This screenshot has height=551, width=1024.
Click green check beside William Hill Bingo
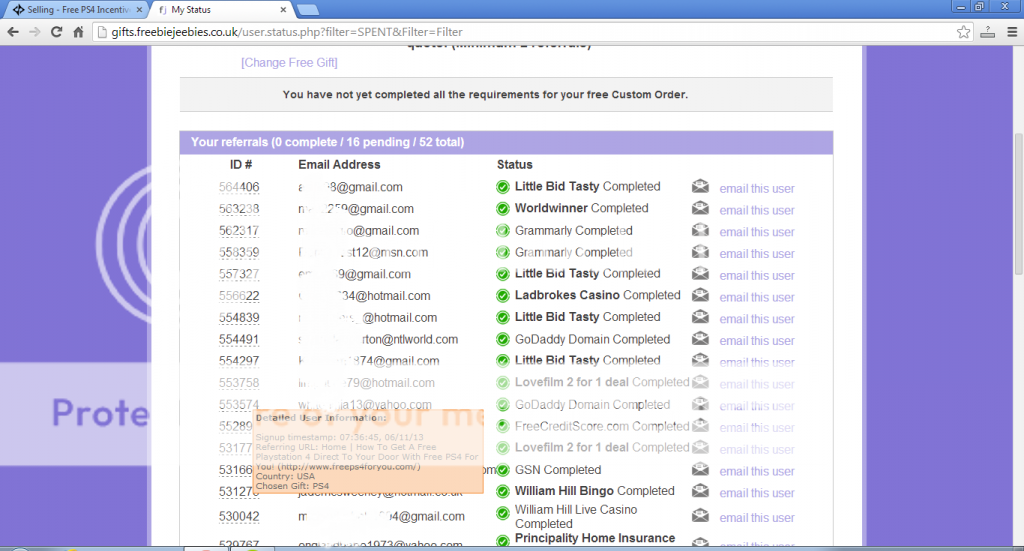[502, 492]
